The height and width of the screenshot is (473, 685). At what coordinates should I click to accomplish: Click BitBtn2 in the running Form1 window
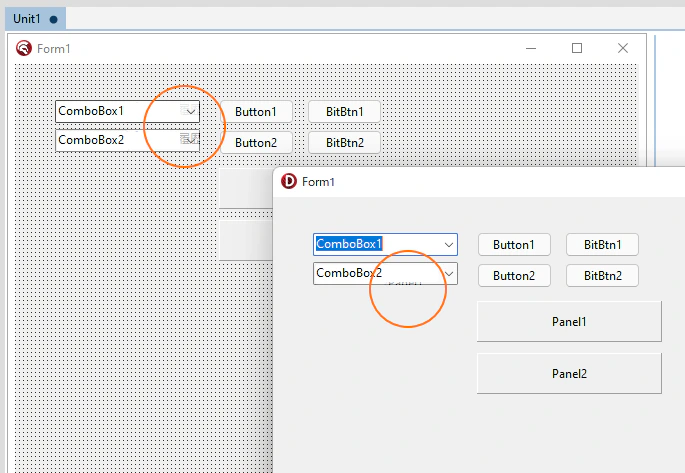point(602,276)
